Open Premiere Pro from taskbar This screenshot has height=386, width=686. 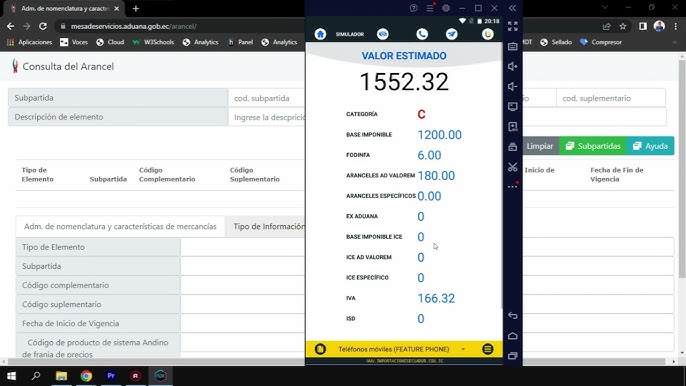click(x=111, y=376)
